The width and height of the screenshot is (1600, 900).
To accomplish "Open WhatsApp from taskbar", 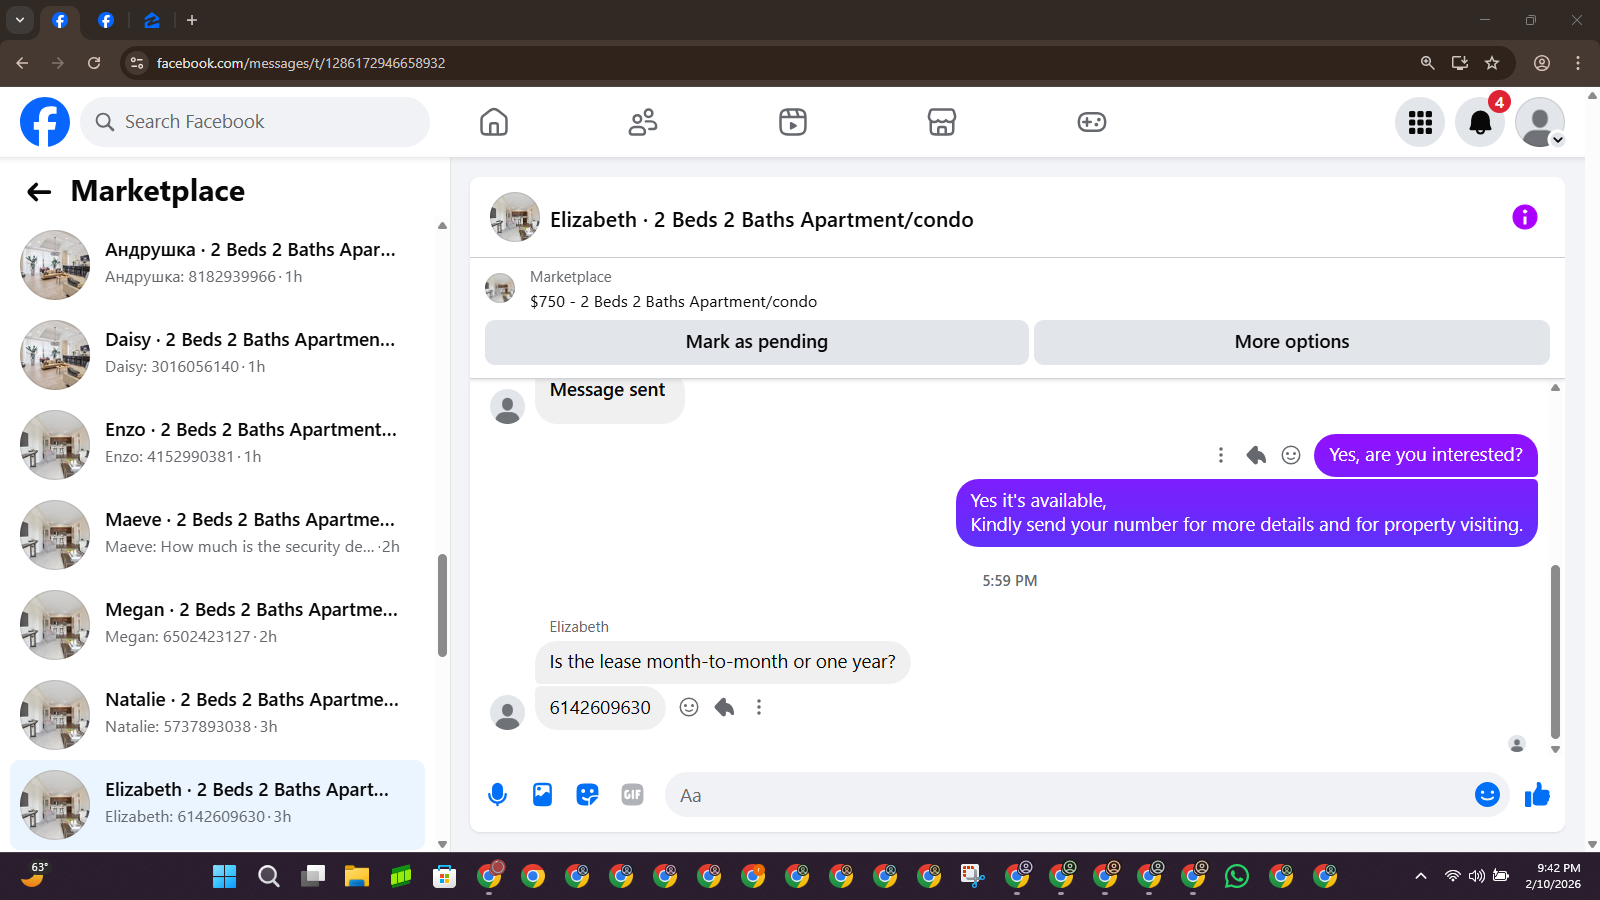I will 1237,877.
